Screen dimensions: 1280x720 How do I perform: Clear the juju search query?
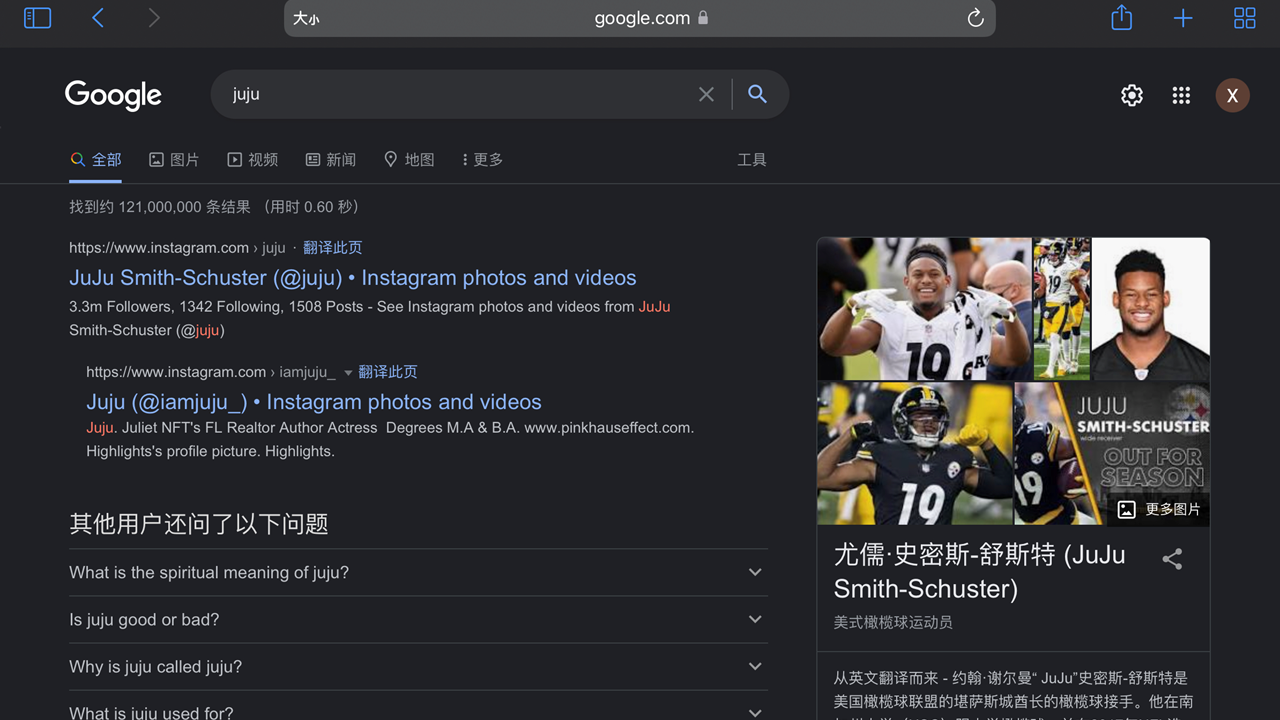[x=706, y=94]
